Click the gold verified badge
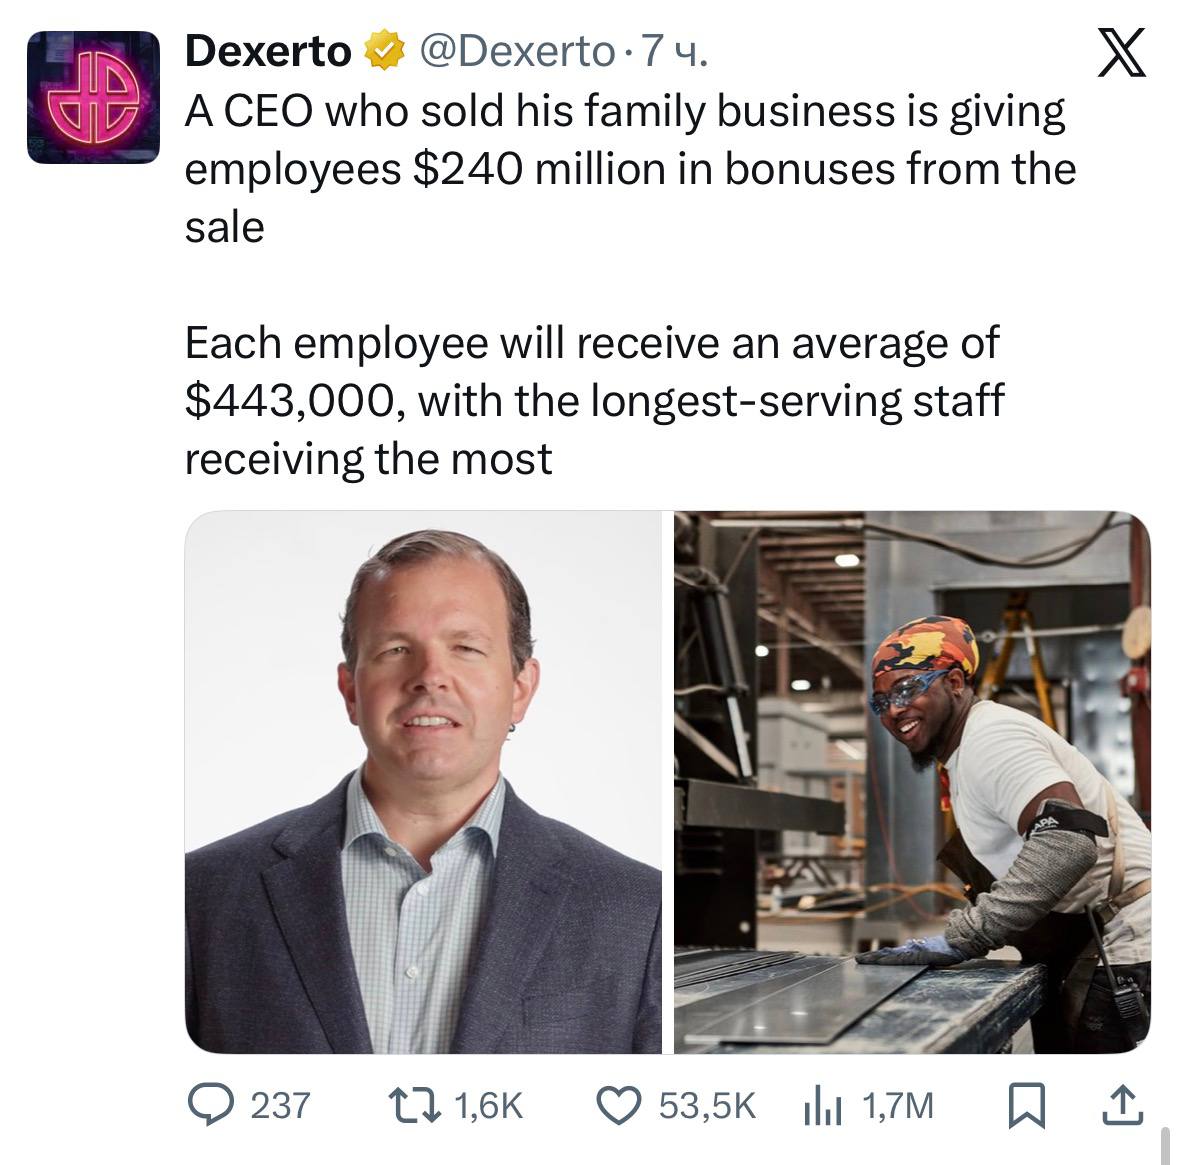The height and width of the screenshot is (1165, 1179). click(385, 50)
